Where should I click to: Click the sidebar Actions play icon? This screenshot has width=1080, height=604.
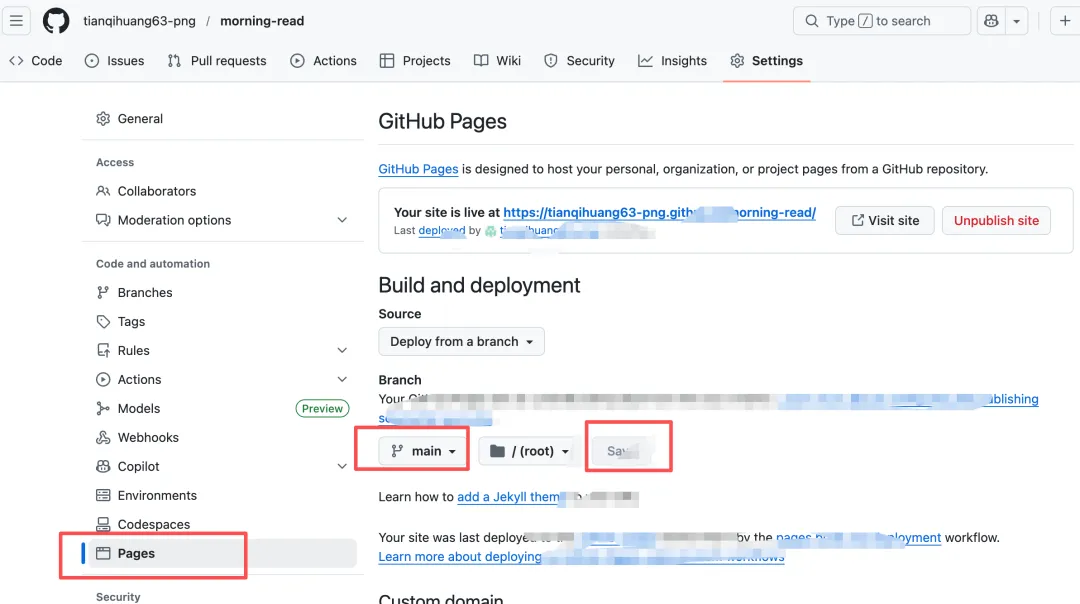(103, 379)
